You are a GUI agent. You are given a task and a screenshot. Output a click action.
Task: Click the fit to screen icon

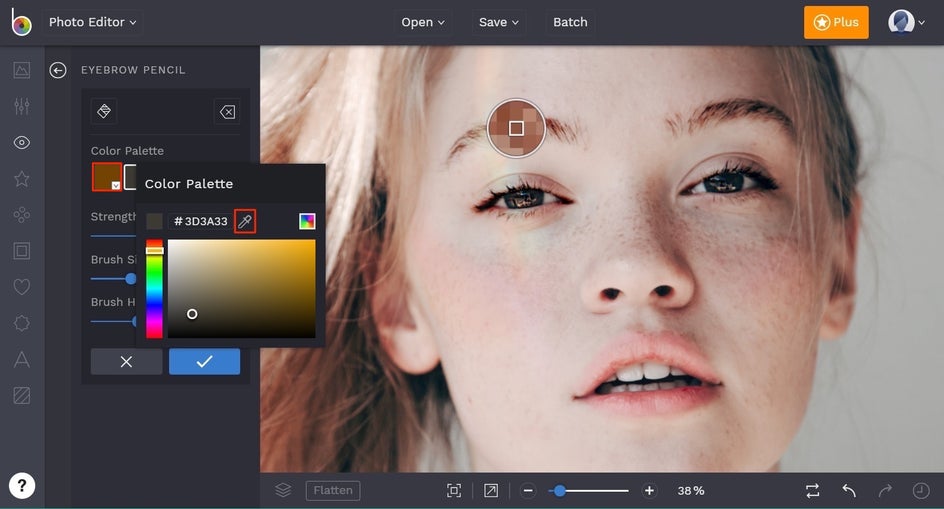pos(454,491)
